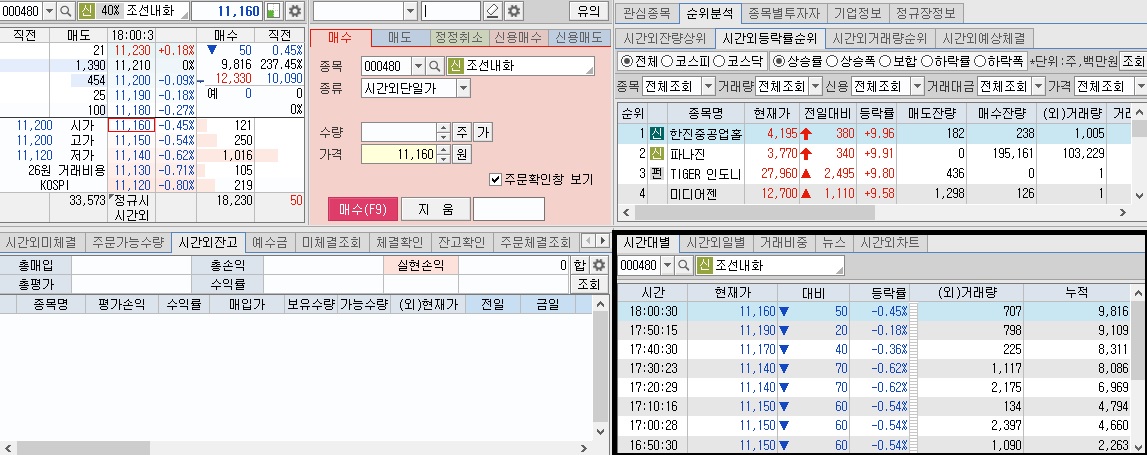Open 시간외일별 tab
Image resolution: width=1147 pixels, height=455 pixels.
(715, 242)
